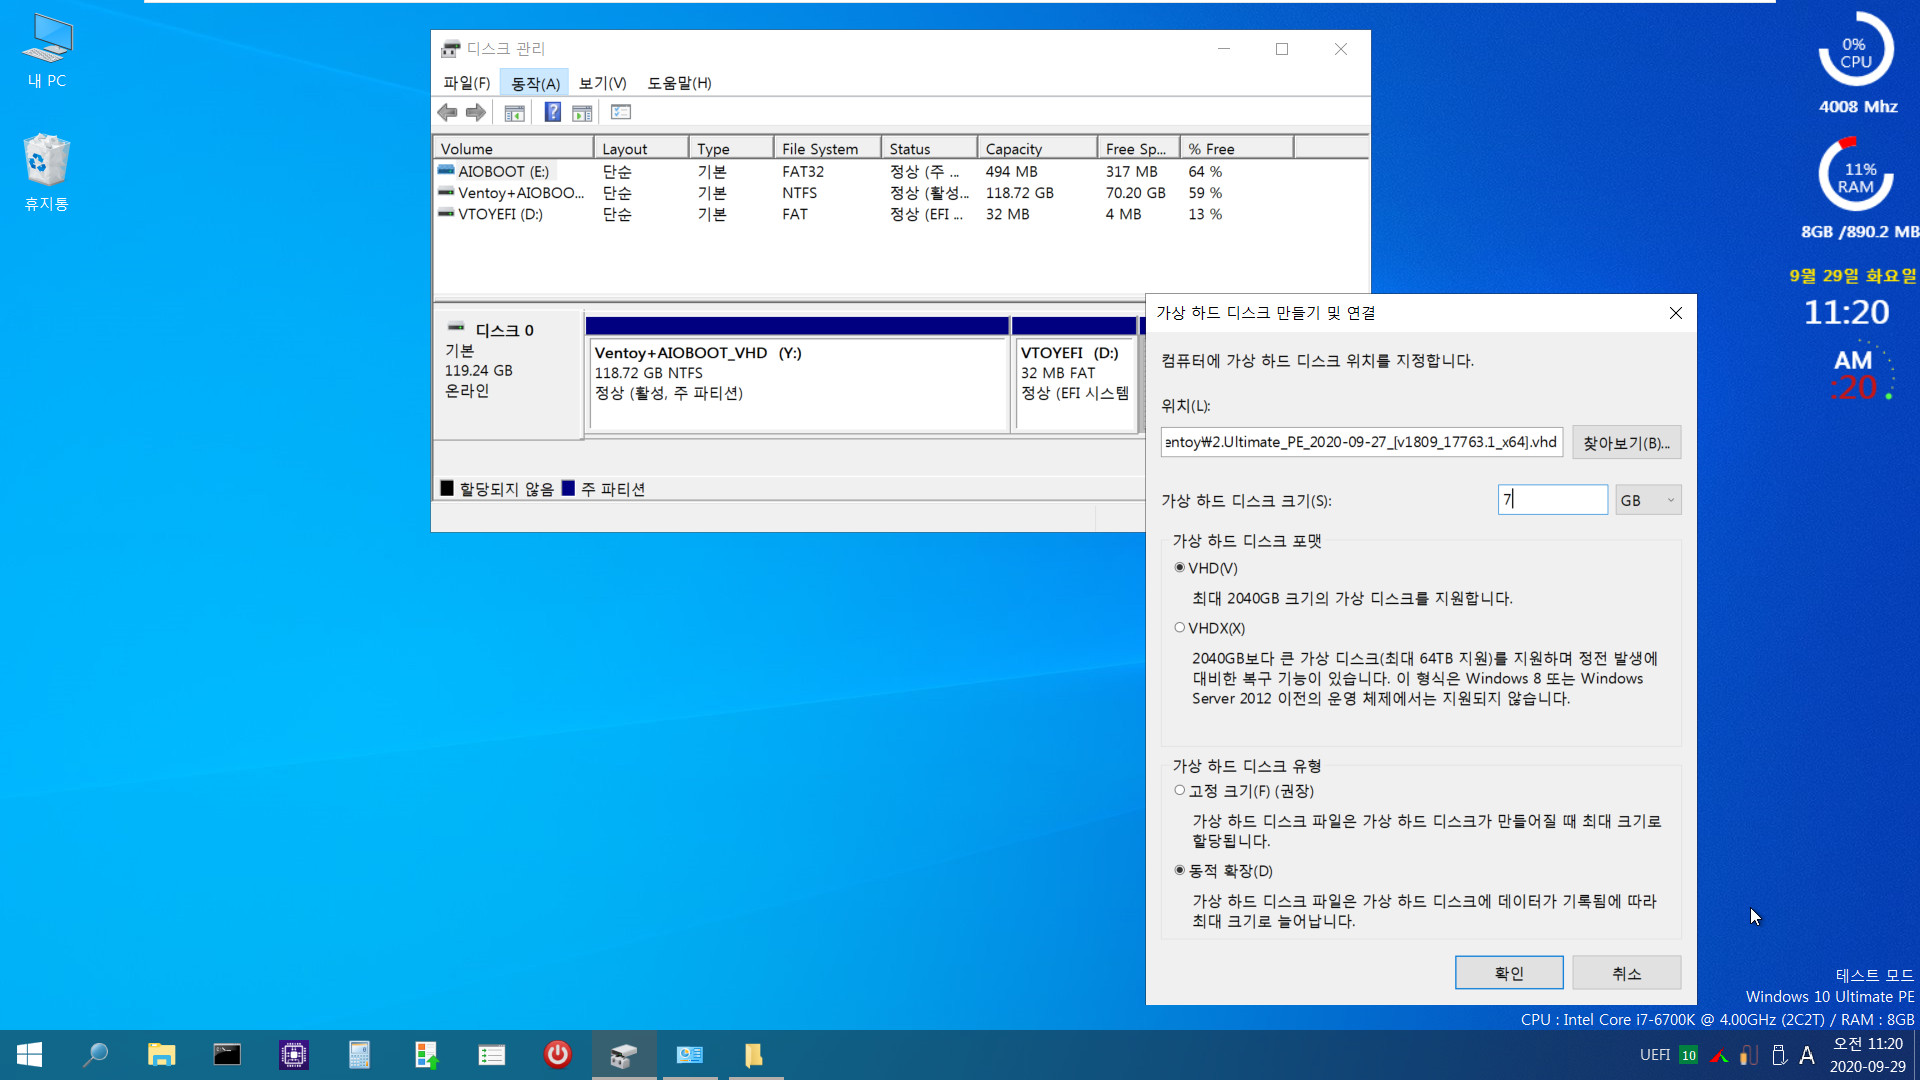Open the Windows Start button
This screenshot has width=1920, height=1080.
click(x=29, y=1055)
